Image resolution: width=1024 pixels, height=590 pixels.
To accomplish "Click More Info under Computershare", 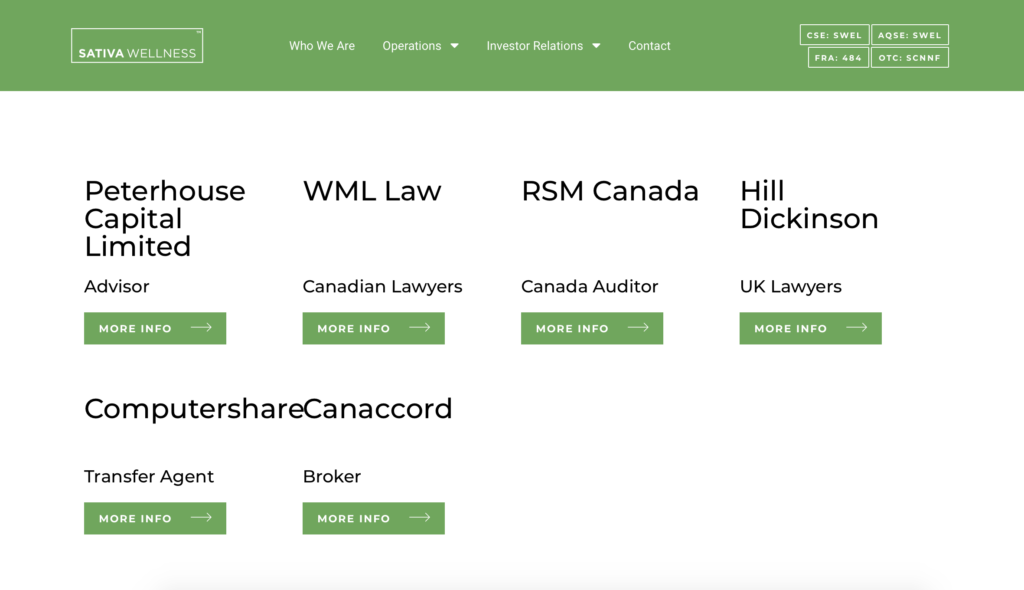I will click(155, 518).
